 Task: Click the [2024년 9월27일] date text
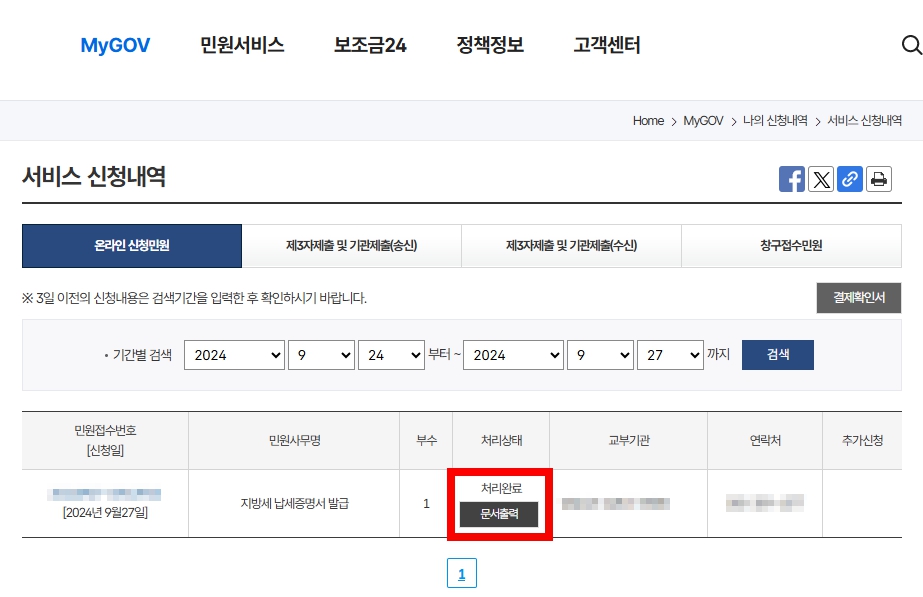pos(105,513)
